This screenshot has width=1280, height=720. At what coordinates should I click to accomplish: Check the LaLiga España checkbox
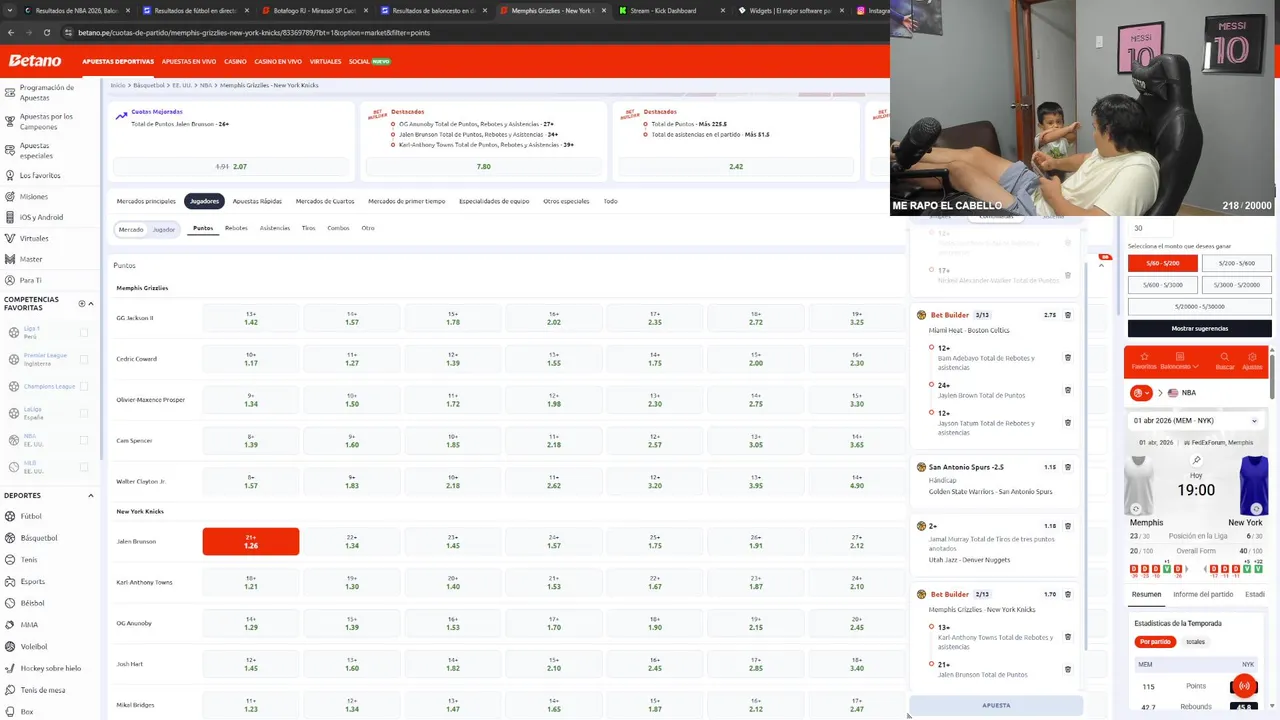tap(84, 413)
